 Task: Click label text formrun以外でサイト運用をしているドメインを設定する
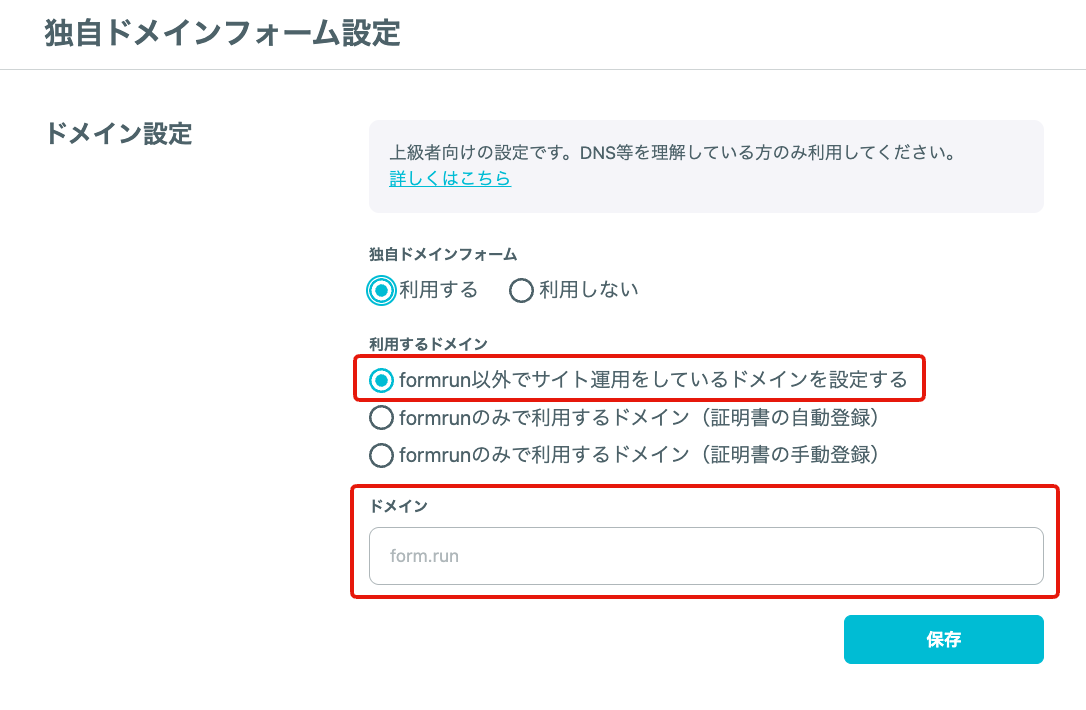653,380
